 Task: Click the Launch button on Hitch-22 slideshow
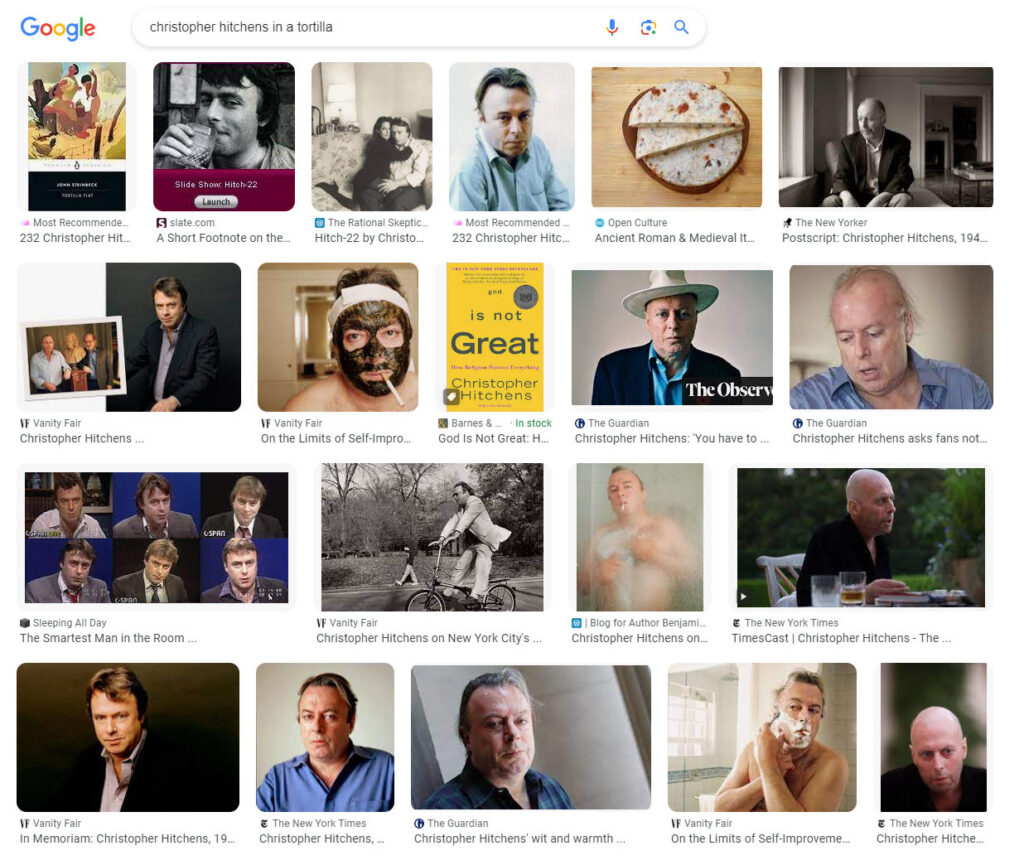click(x=216, y=201)
